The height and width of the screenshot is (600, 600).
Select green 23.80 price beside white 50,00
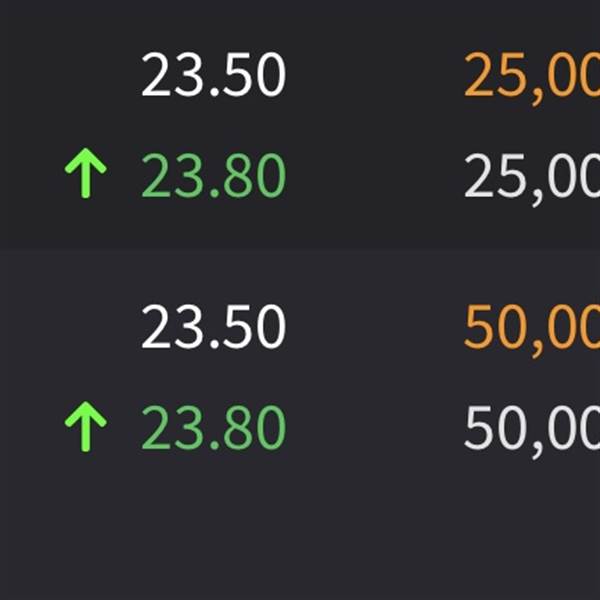click(x=214, y=427)
